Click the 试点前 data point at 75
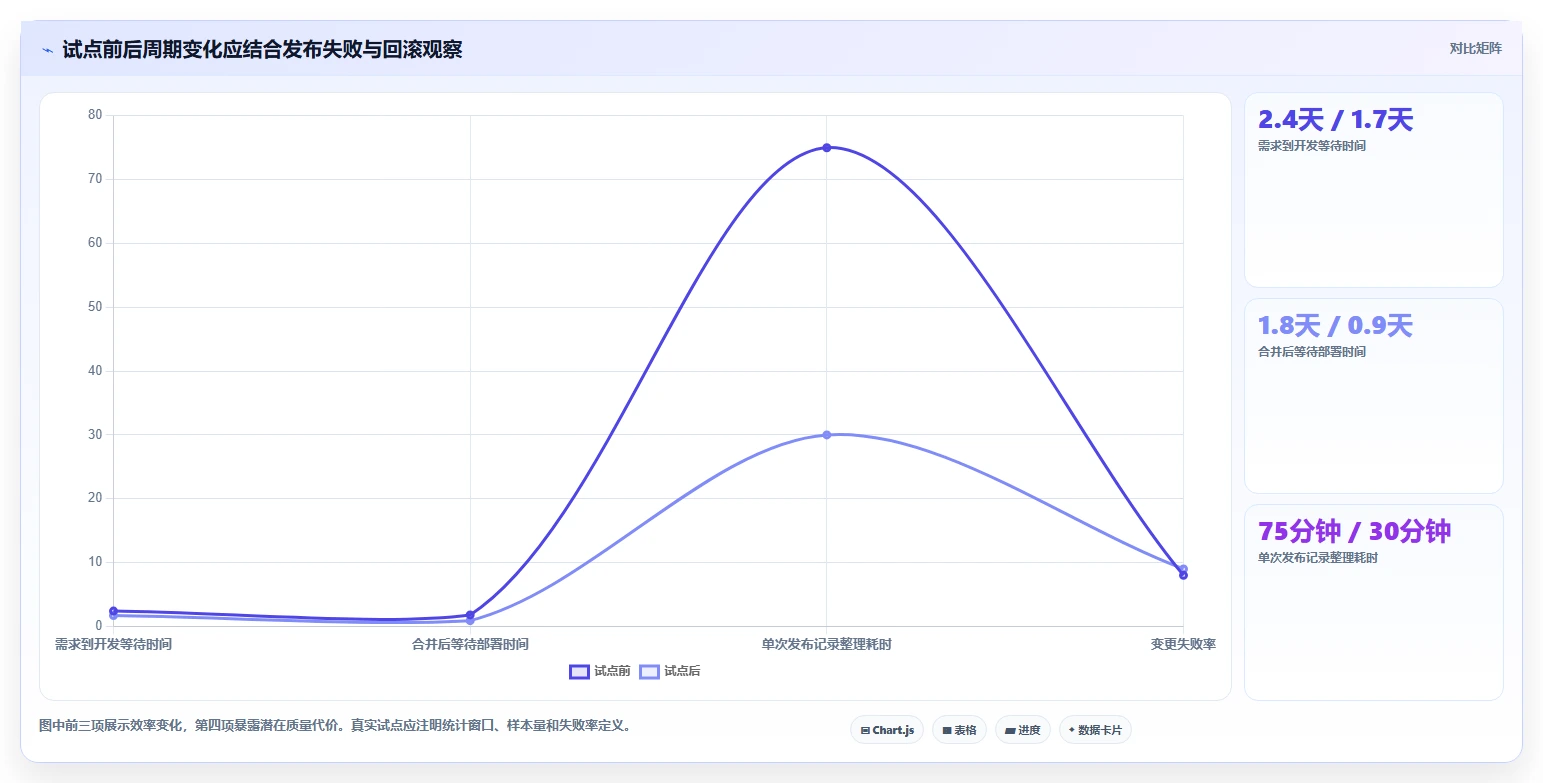 [827, 148]
